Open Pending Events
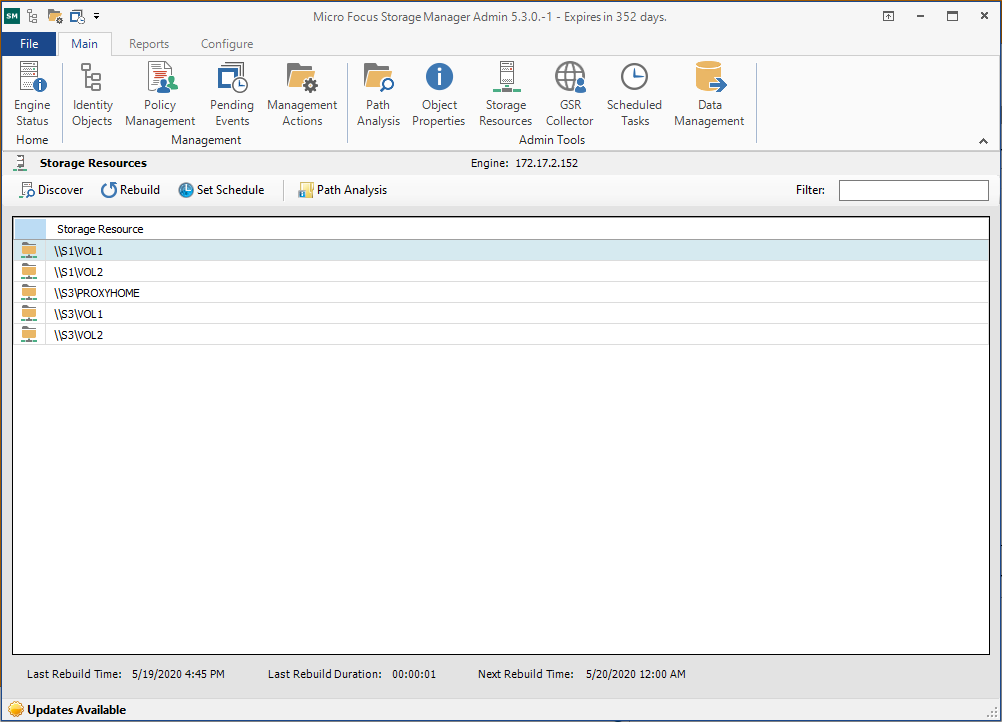Viewport: 1002px width, 722px height. coord(232,94)
